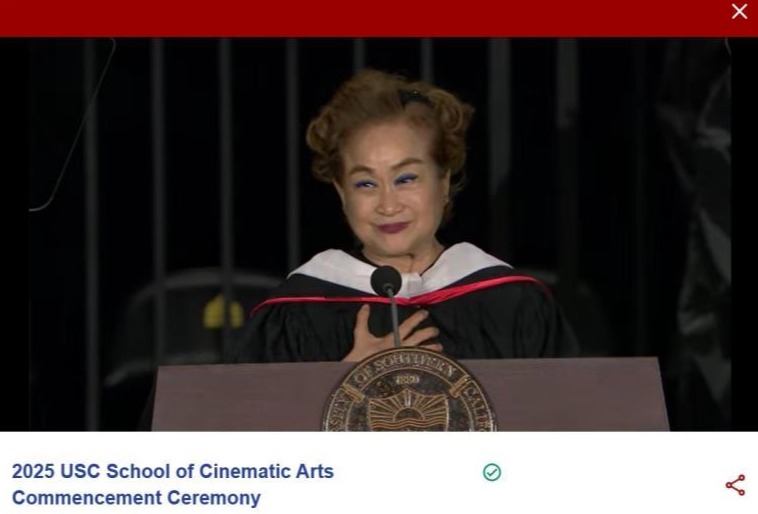Click the red share icon
This screenshot has height=514, width=758.
735,485
